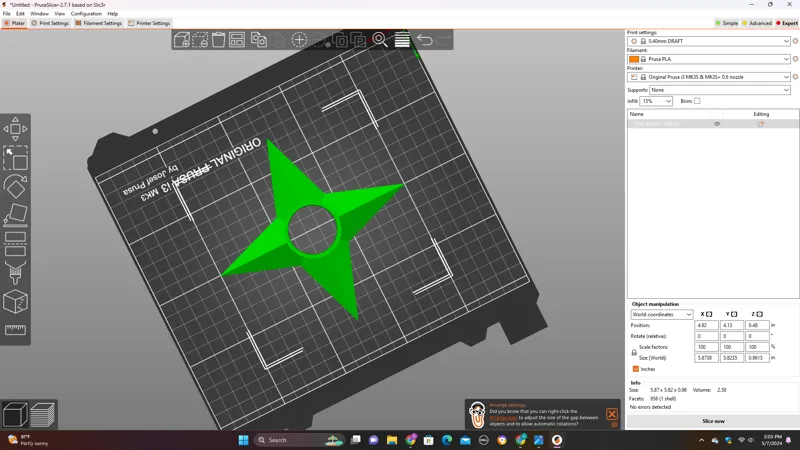Click the Search magnifier icon in toolbar

[380, 40]
